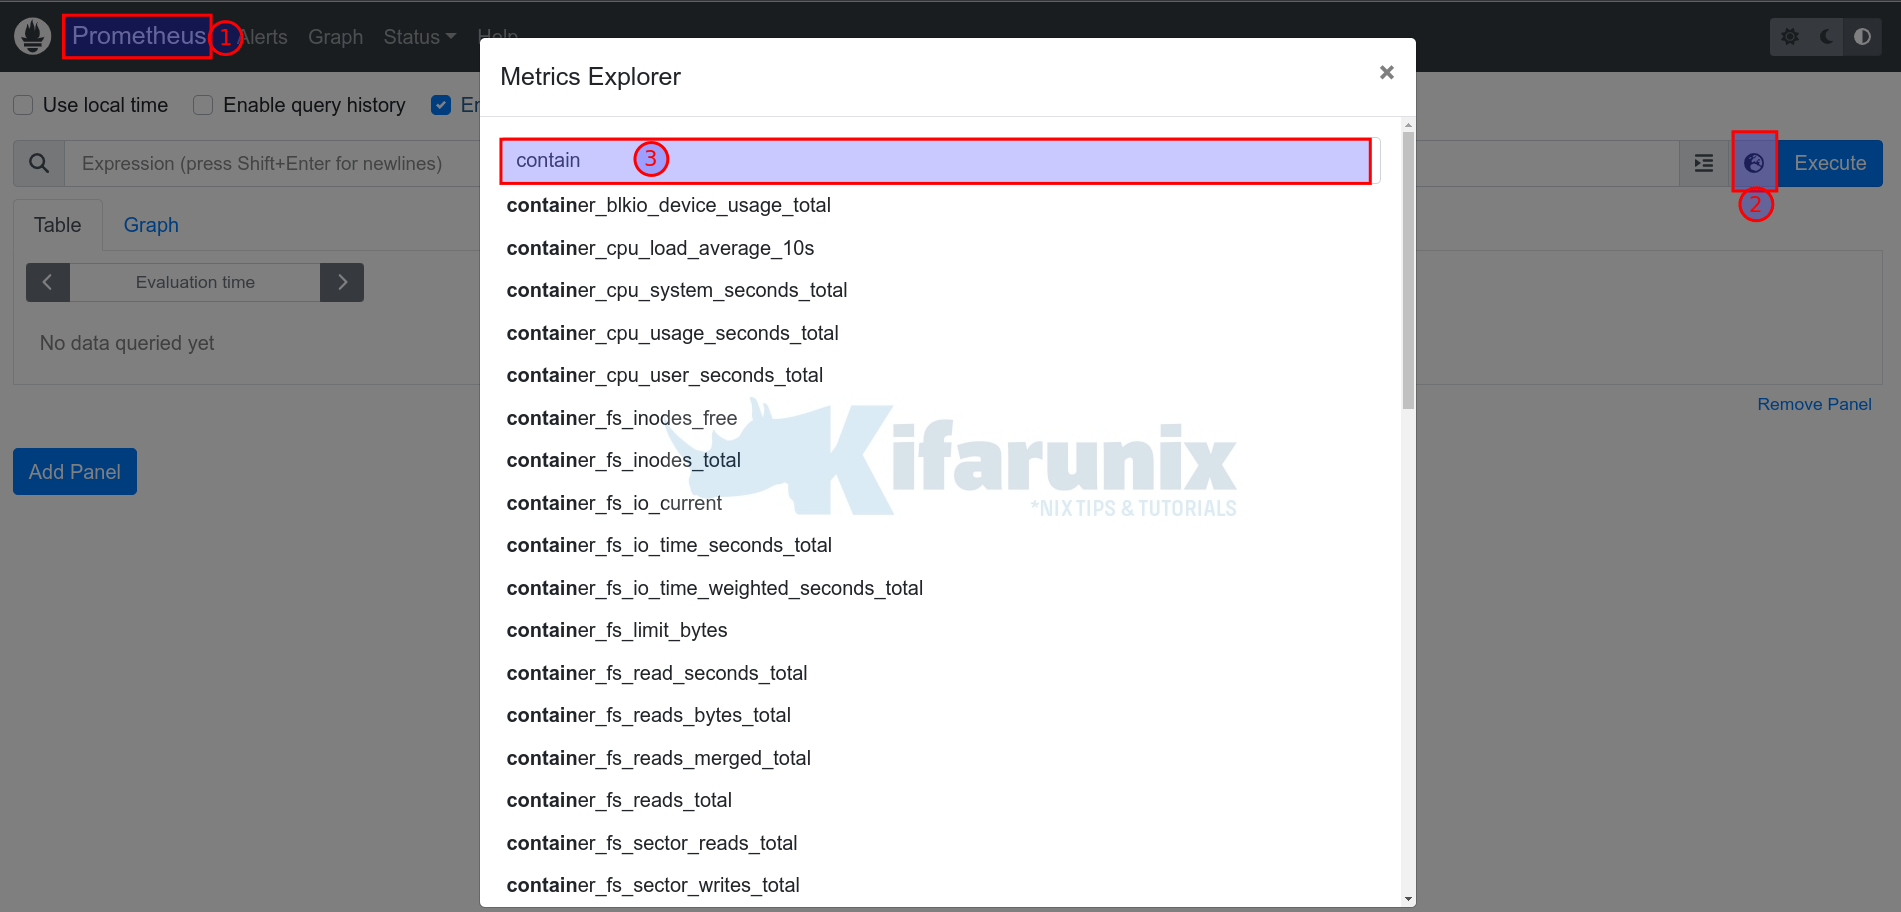Expand the Status dropdown menu
Image resolution: width=1901 pixels, height=912 pixels.
tap(419, 37)
